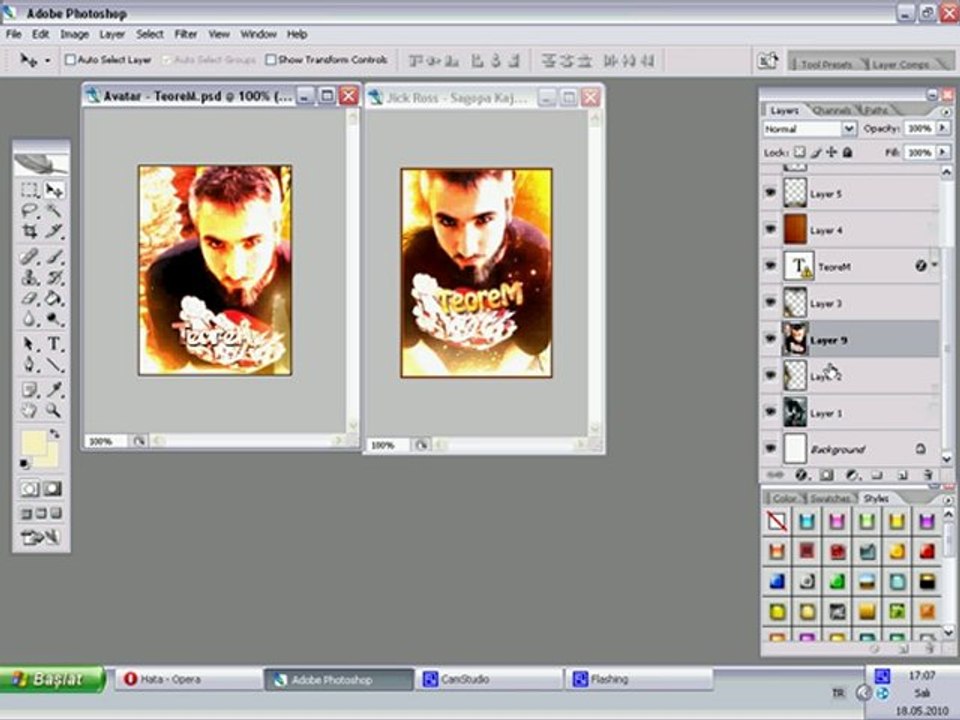Select the Slice tool
The height and width of the screenshot is (720, 960).
point(54,231)
